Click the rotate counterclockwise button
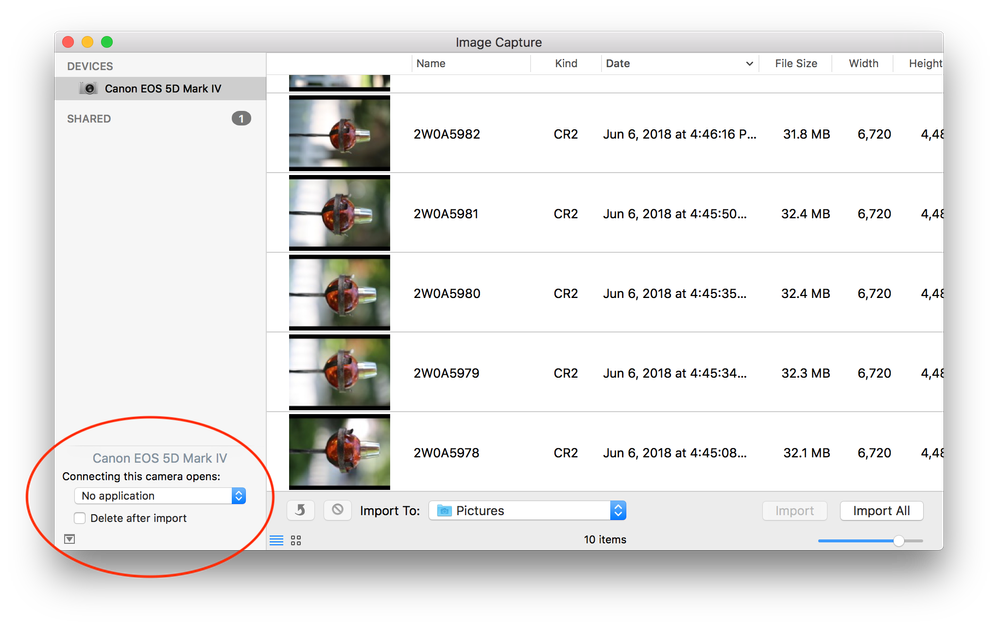The image size is (998, 628). (301, 510)
